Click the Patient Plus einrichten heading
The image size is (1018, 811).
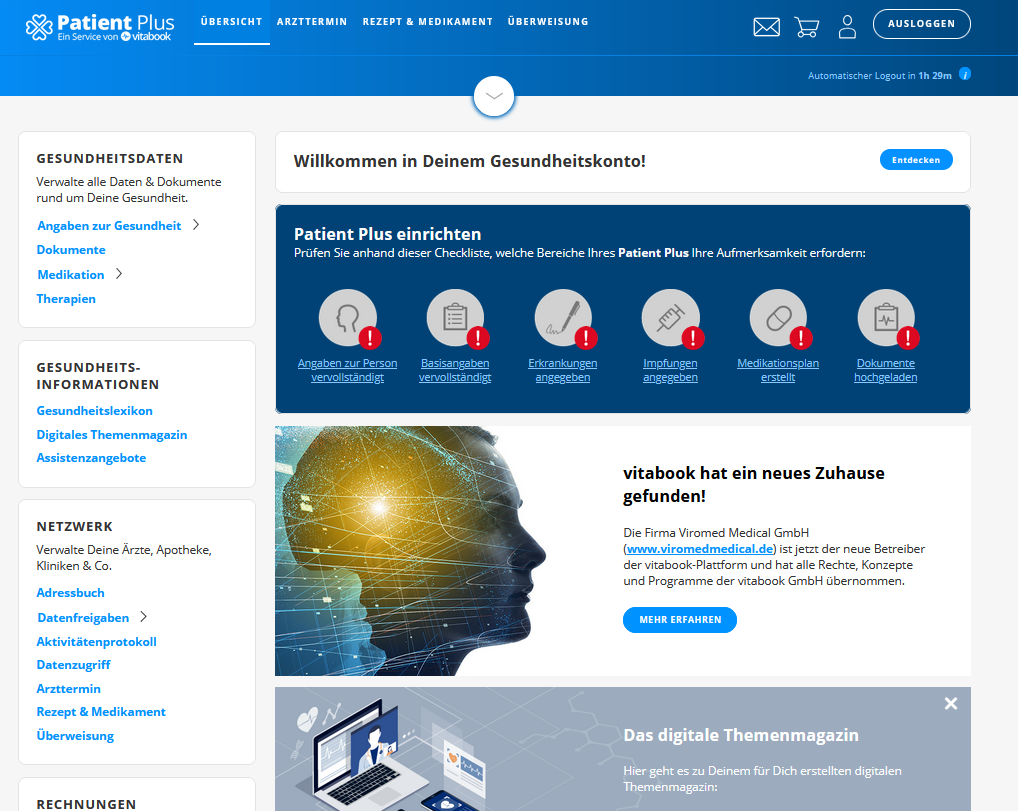tap(388, 234)
